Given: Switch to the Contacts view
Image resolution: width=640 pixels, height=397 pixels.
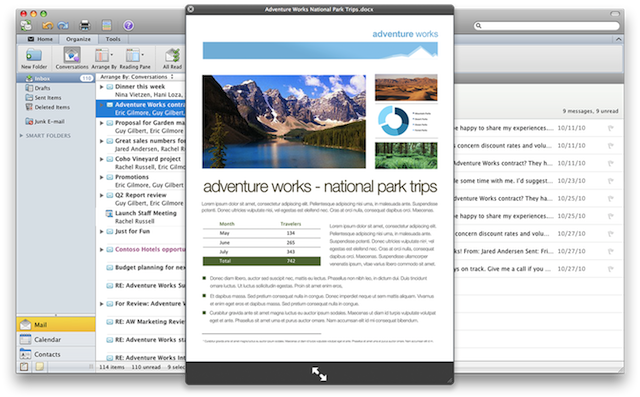Looking at the screenshot, I should 56,354.
